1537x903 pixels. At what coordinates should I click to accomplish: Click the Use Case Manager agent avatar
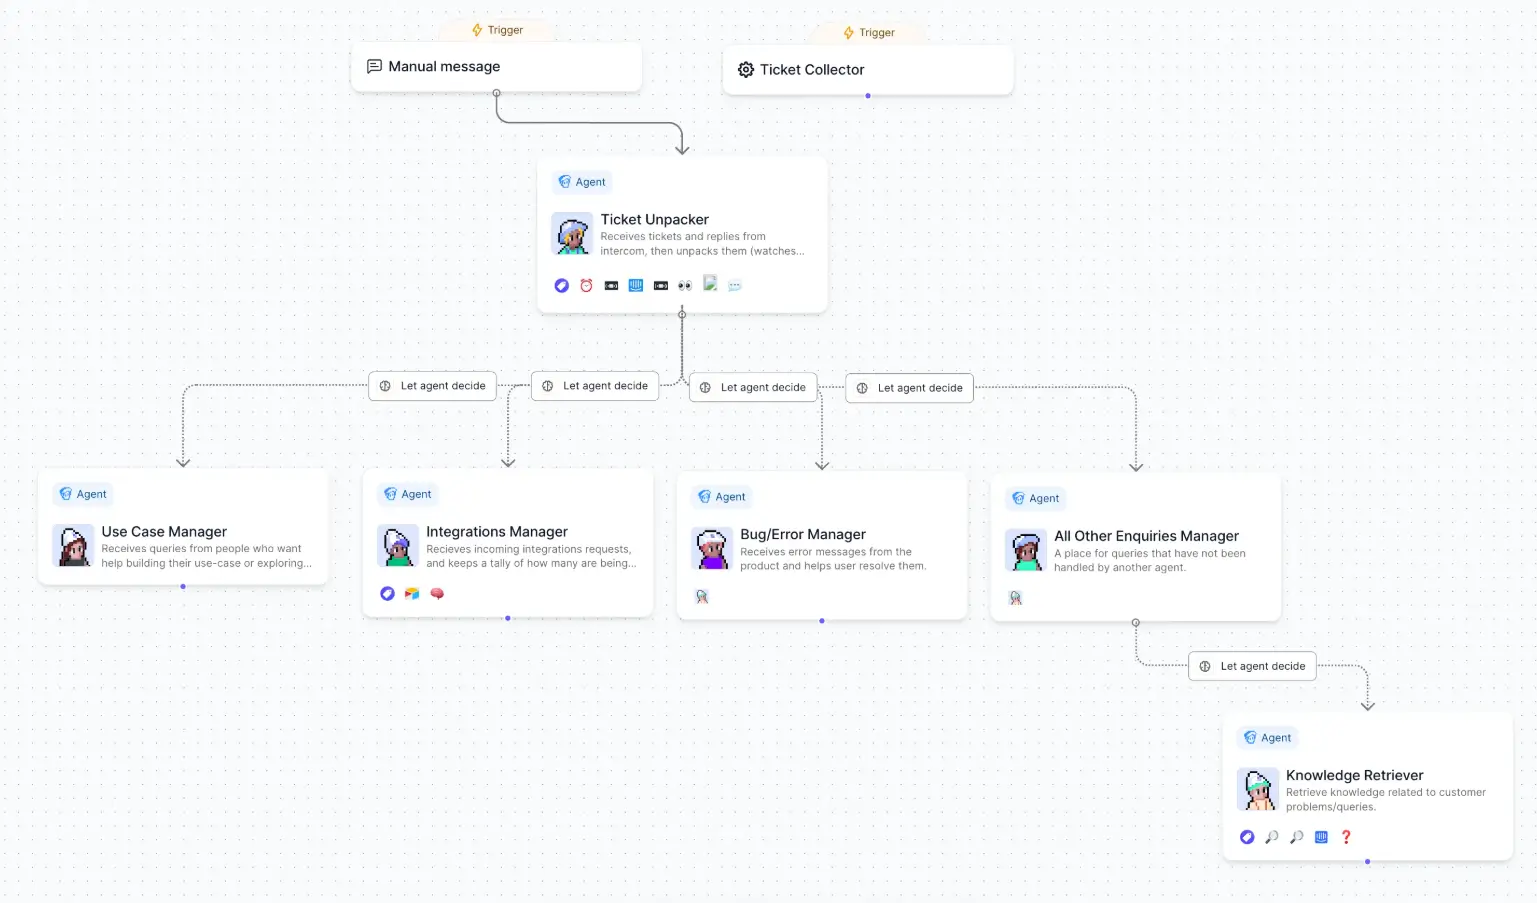tap(73, 546)
